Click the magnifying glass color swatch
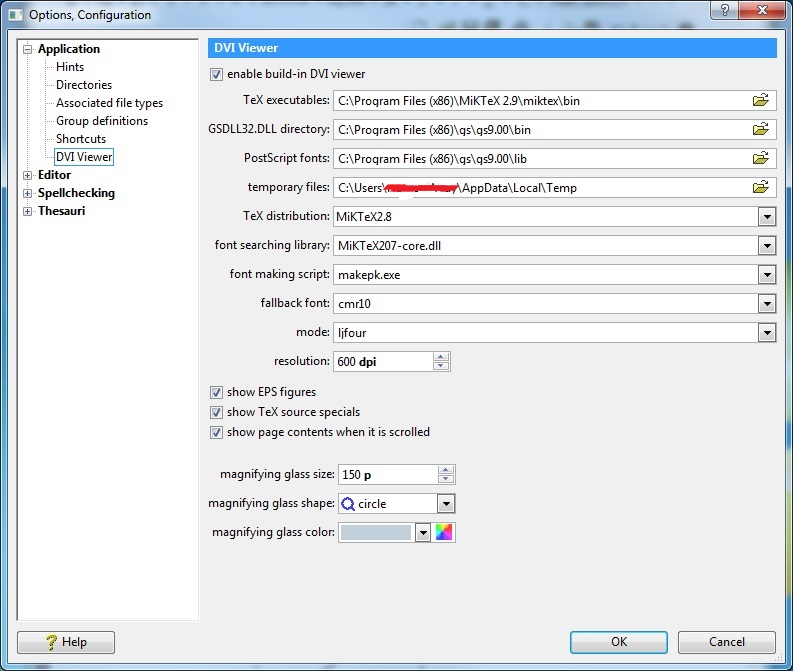 click(376, 532)
